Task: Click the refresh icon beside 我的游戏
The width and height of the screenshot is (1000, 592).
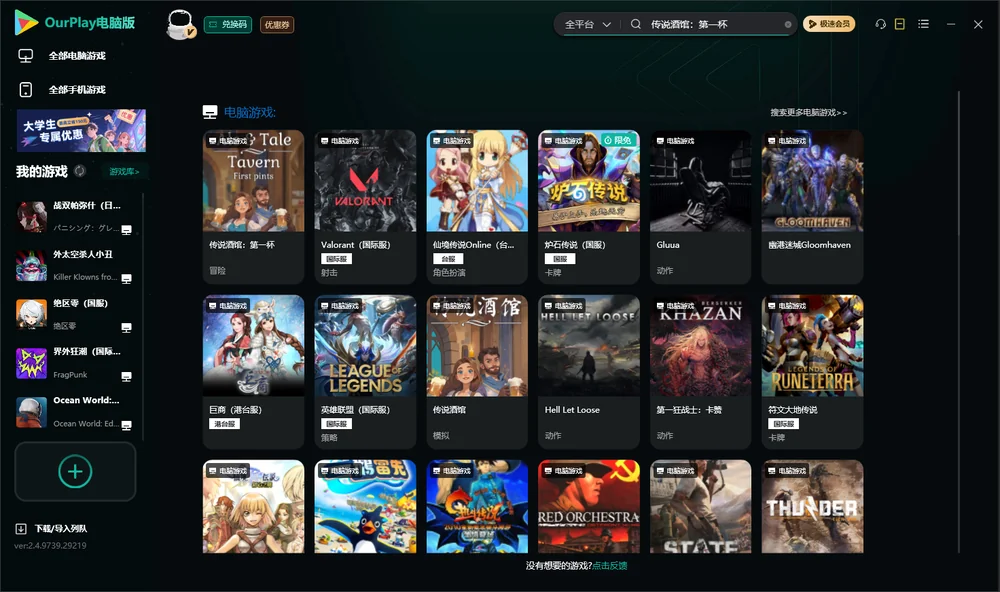Action: point(80,171)
